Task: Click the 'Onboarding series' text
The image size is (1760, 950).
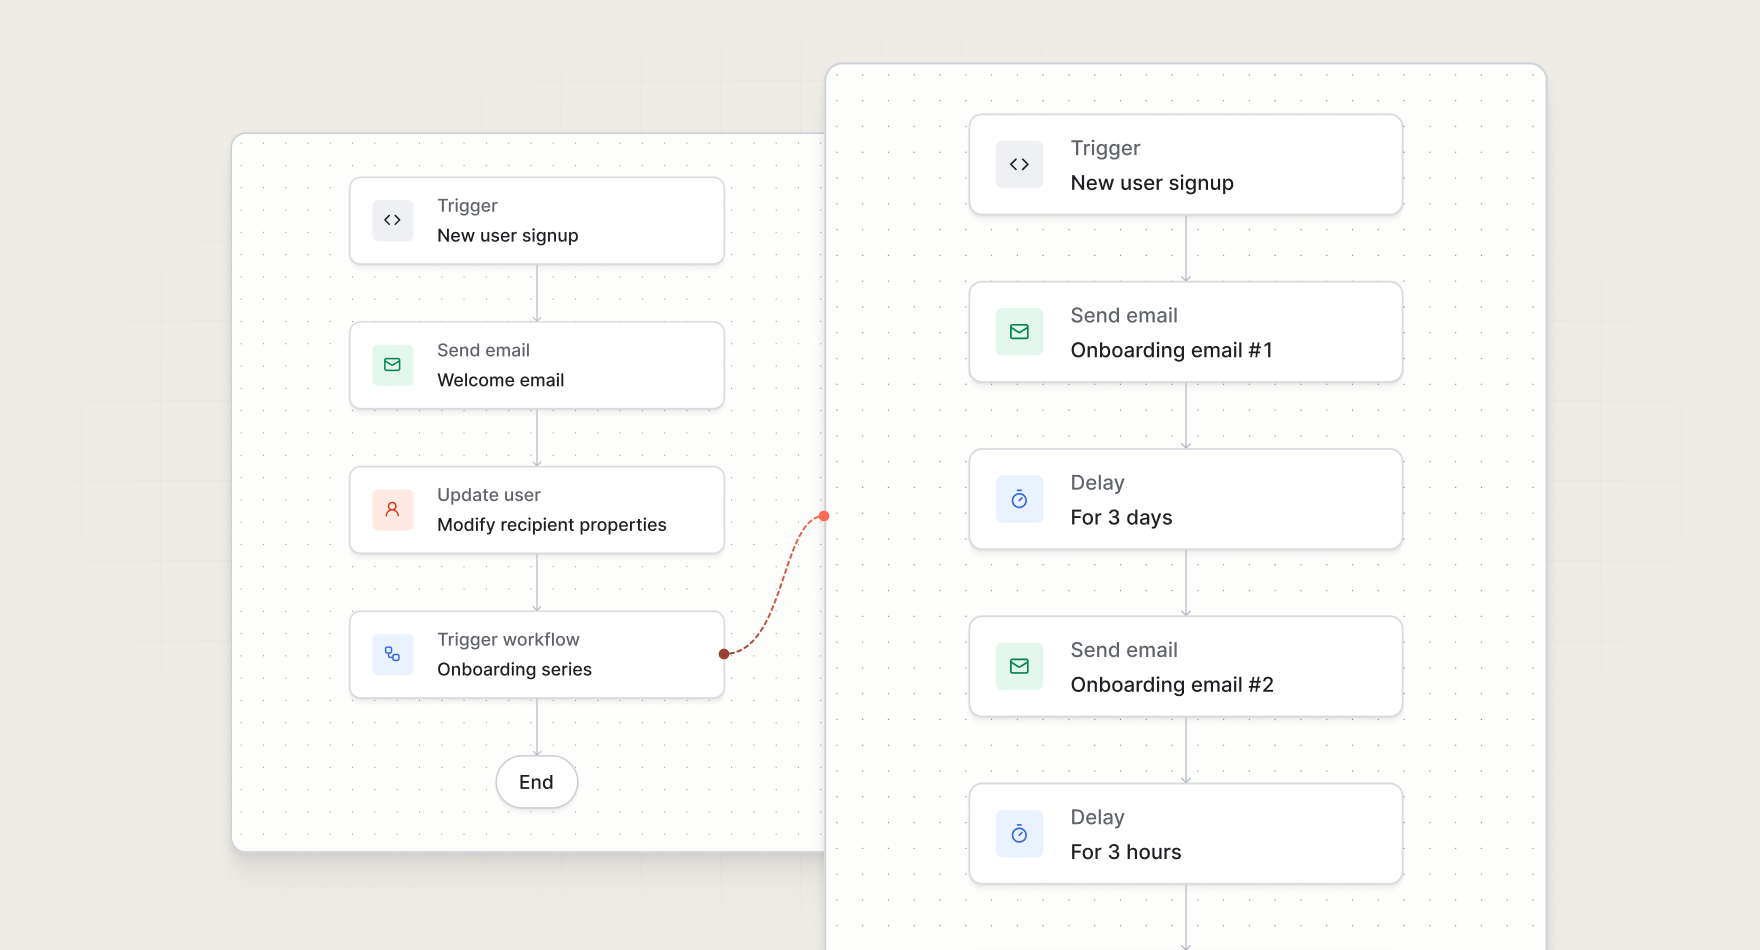Action: point(514,669)
